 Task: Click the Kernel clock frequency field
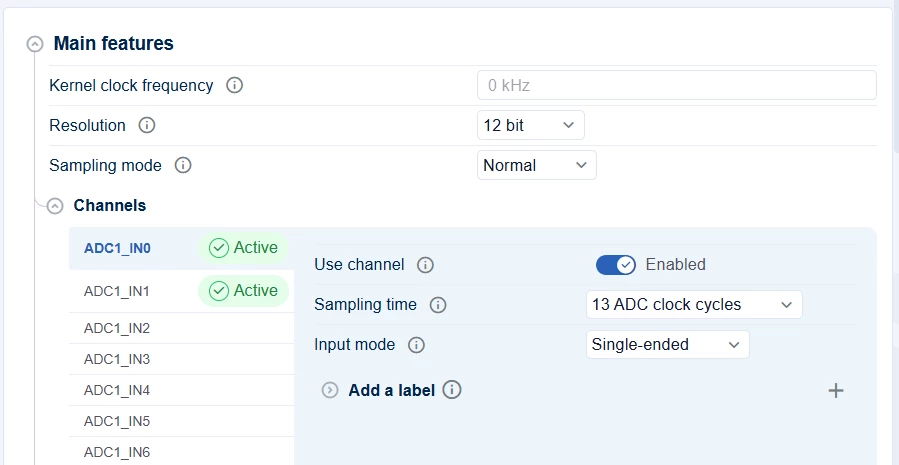coord(677,85)
